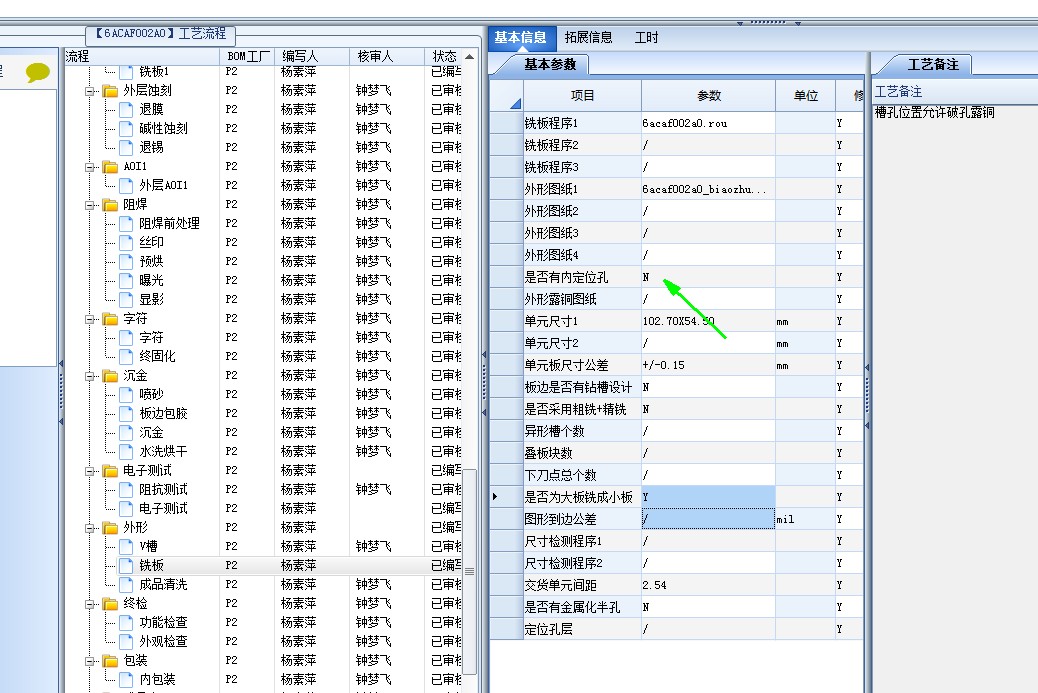The width and height of the screenshot is (1038, 693).
Task: Click document icon beside 成品清洗
Action: click(126, 584)
